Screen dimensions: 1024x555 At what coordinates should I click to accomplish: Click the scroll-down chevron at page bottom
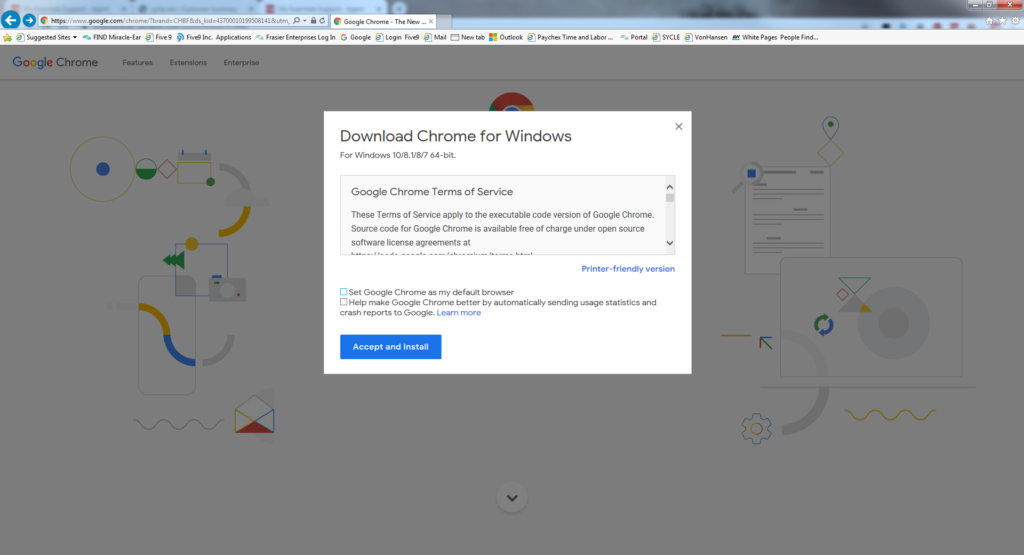pyautogui.click(x=512, y=498)
